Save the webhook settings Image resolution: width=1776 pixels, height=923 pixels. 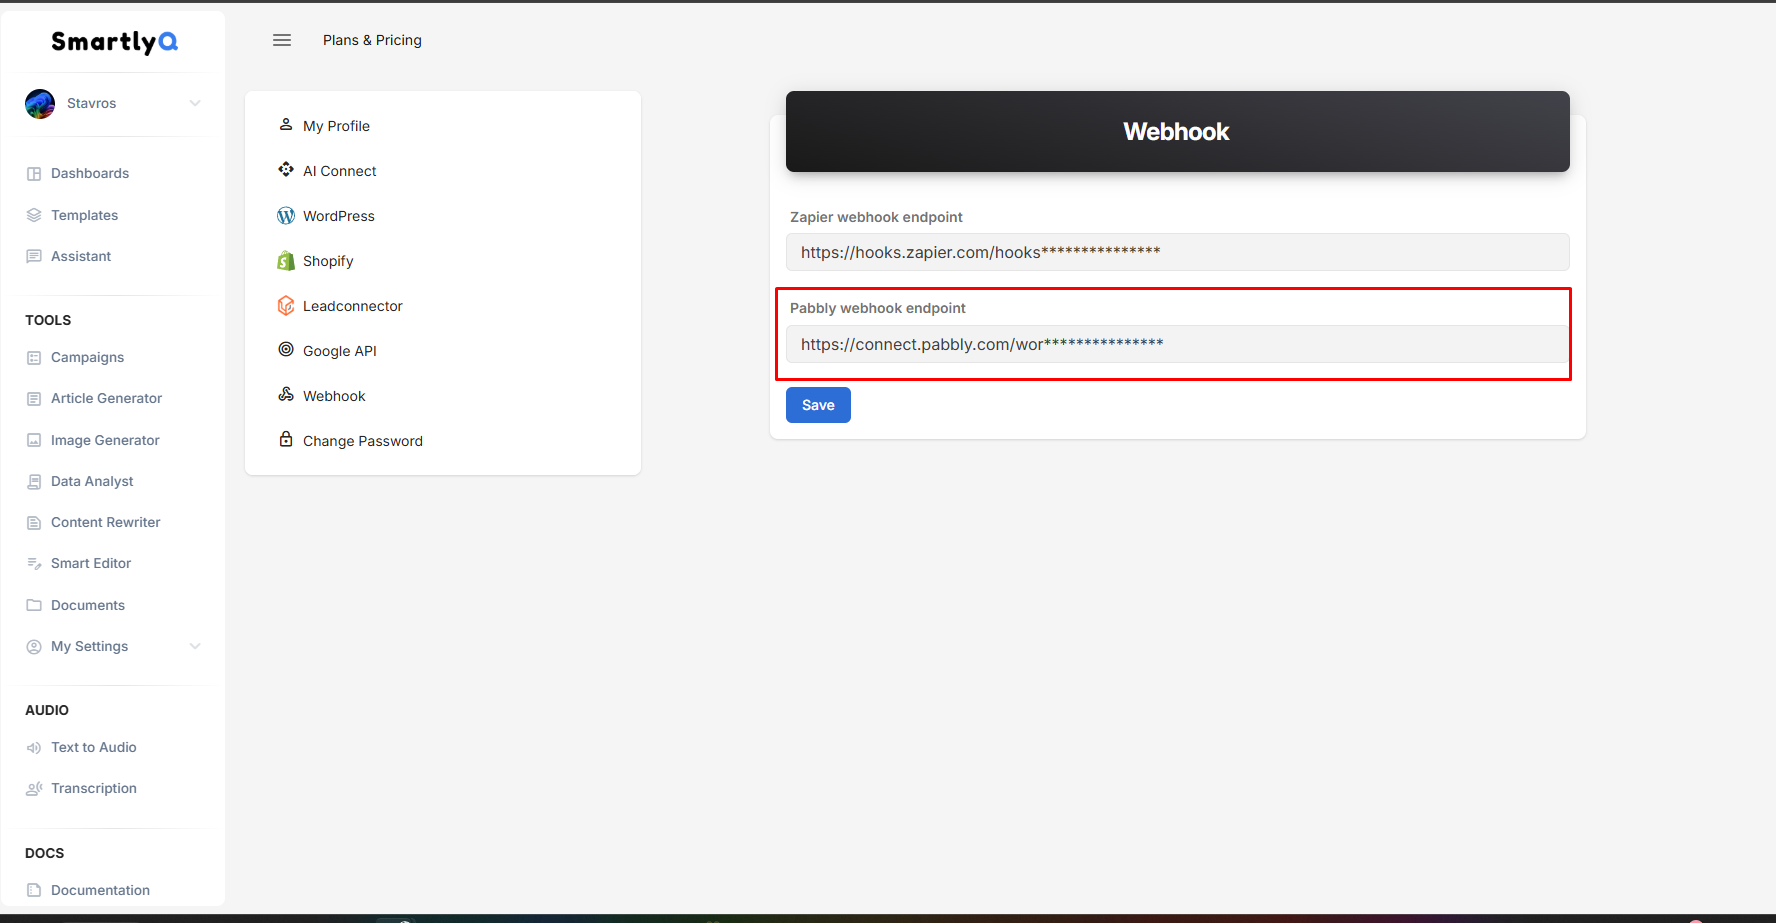pyautogui.click(x=818, y=405)
